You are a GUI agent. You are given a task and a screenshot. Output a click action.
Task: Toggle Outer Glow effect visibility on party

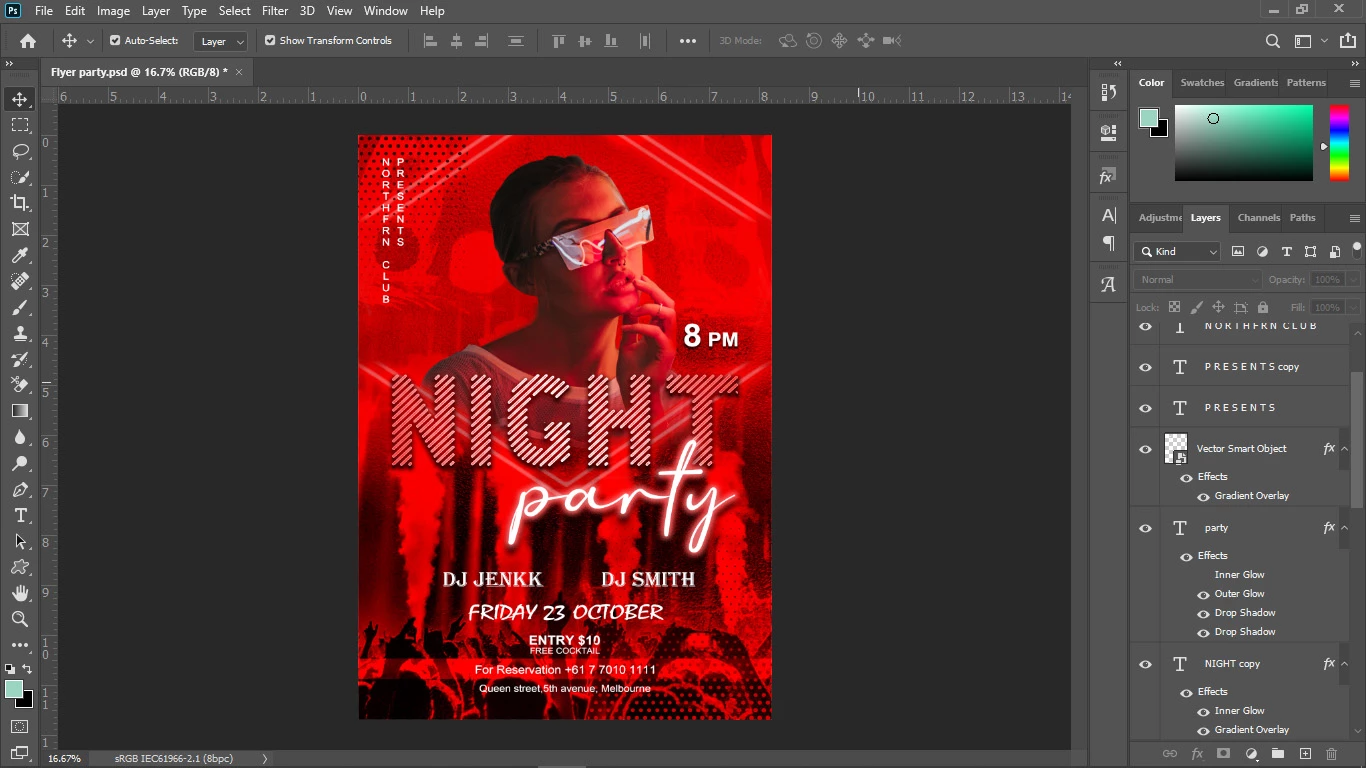click(1204, 595)
